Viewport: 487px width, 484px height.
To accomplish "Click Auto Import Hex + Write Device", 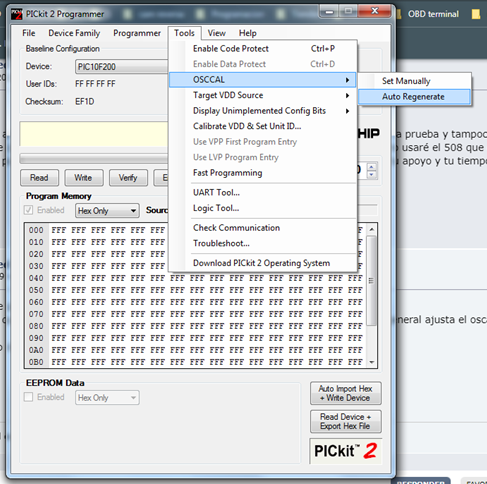I will tap(346, 393).
